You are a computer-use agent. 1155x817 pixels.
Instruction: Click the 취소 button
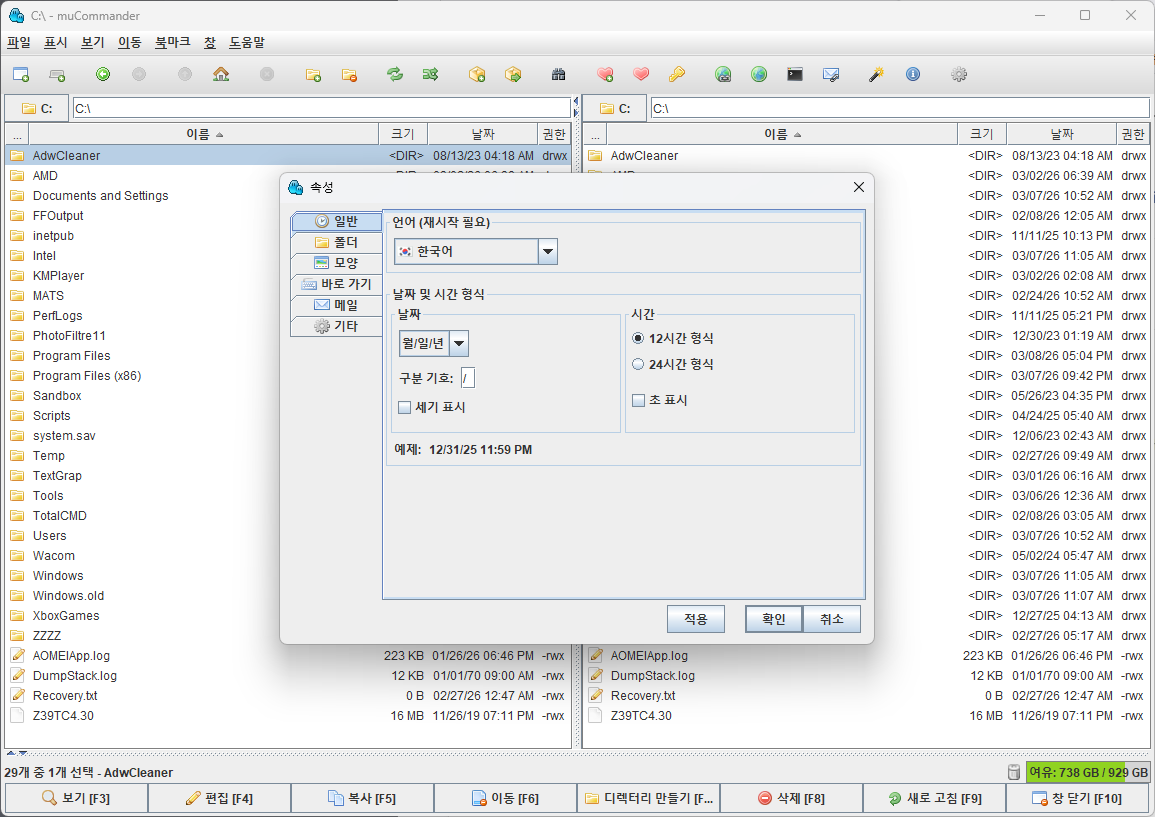click(832, 620)
